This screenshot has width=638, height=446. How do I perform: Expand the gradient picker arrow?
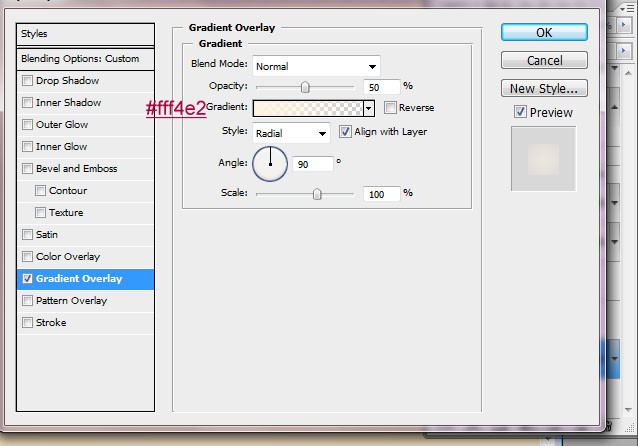[369, 108]
